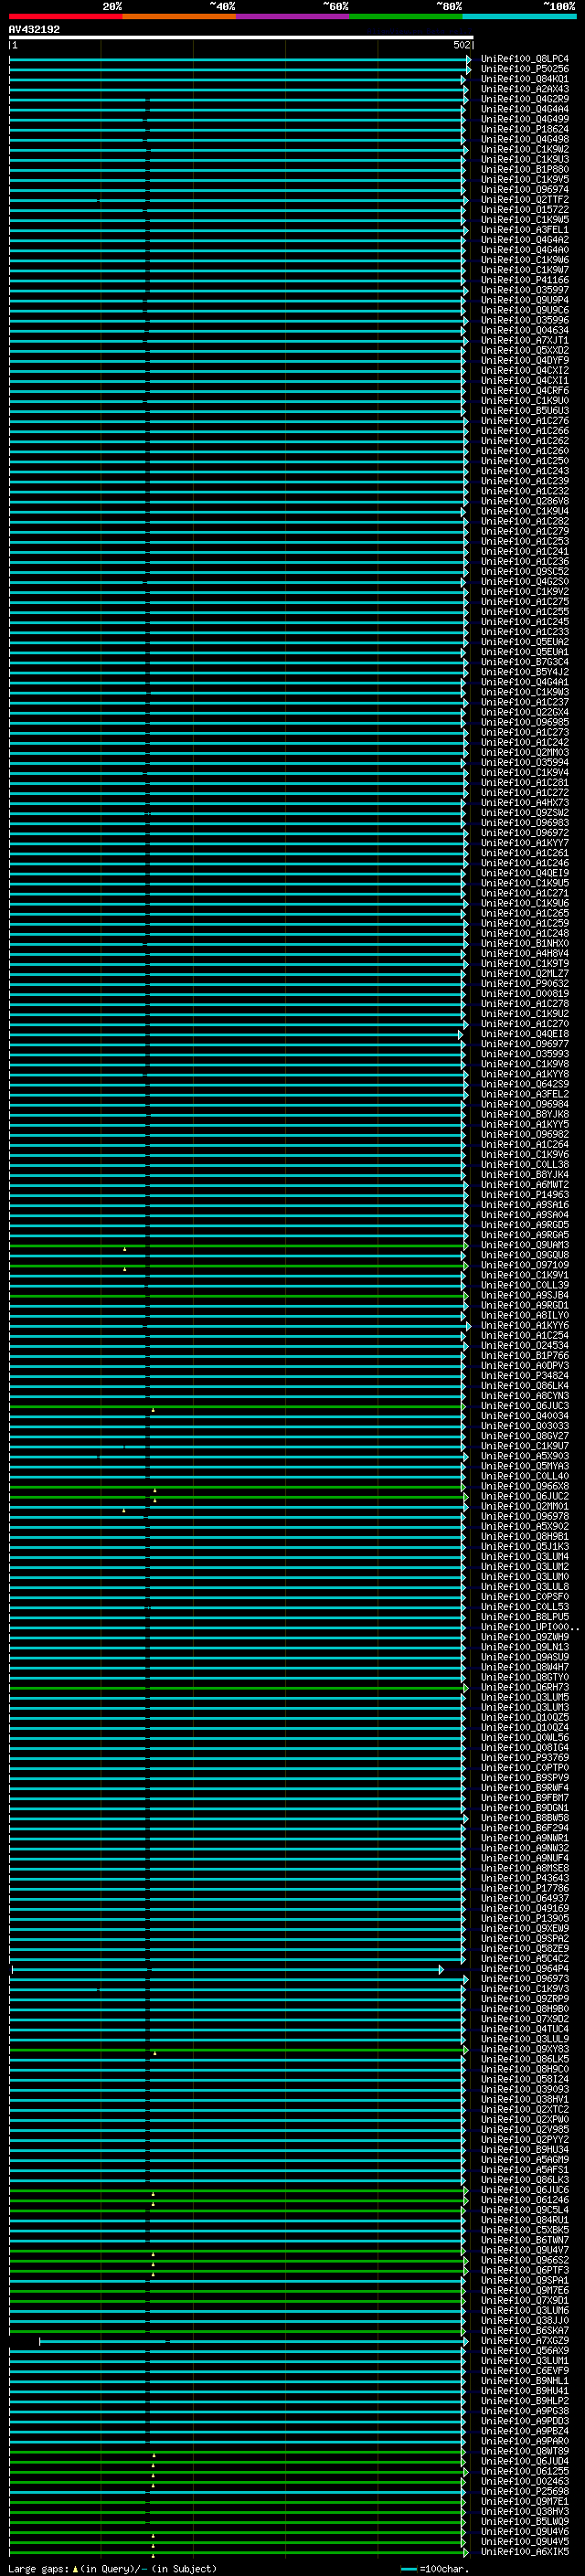Select label UniRef100_C0PSF0

pos(524,1596)
